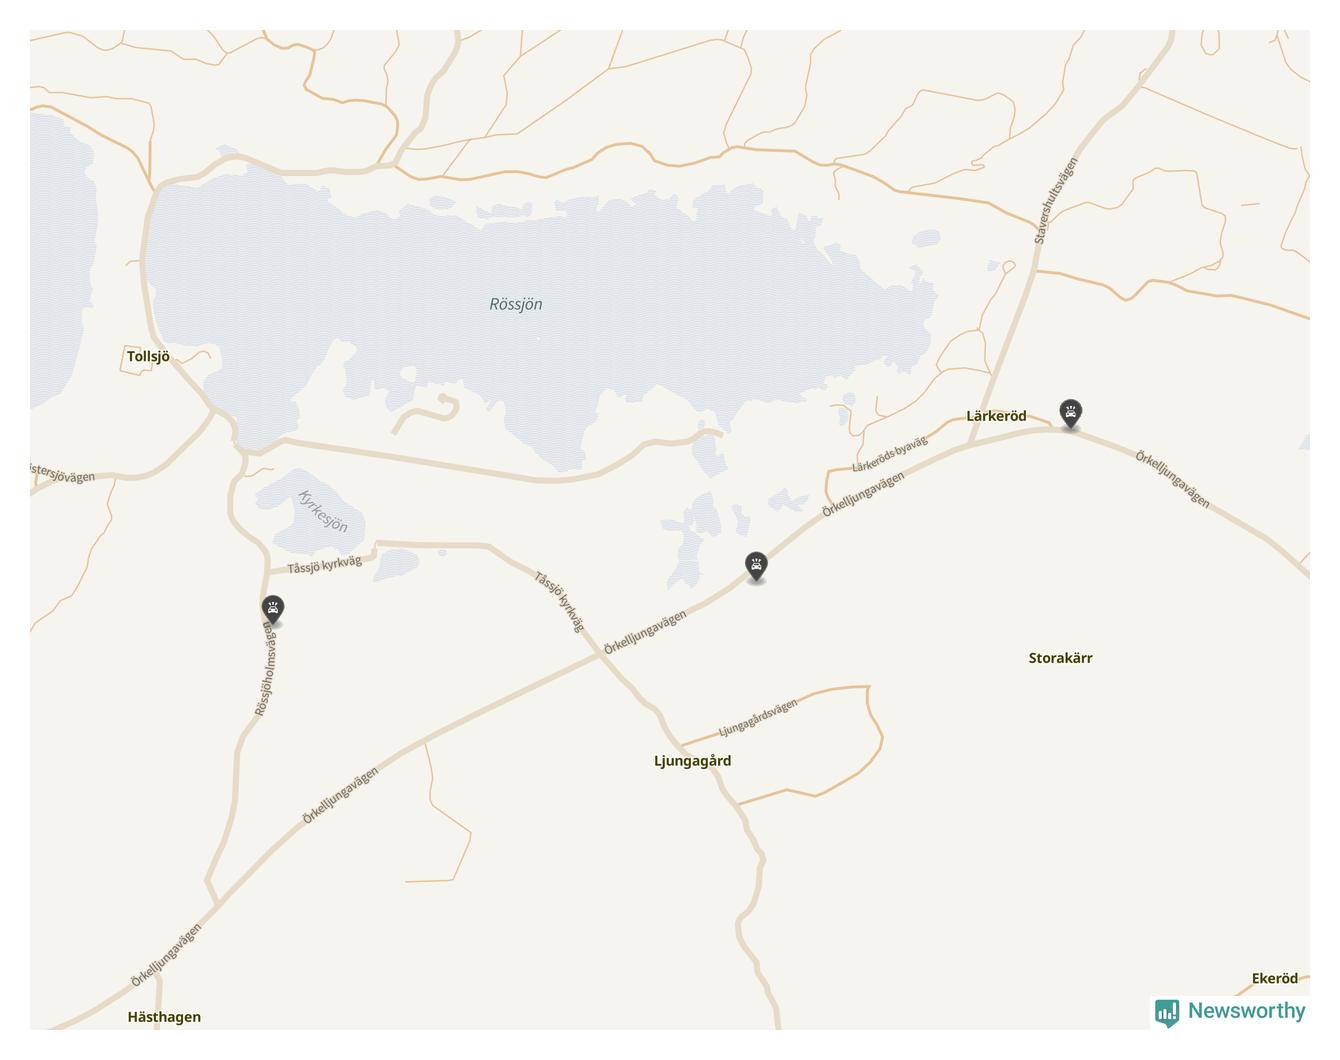Open the Newsworthy text link

[1246, 1011]
